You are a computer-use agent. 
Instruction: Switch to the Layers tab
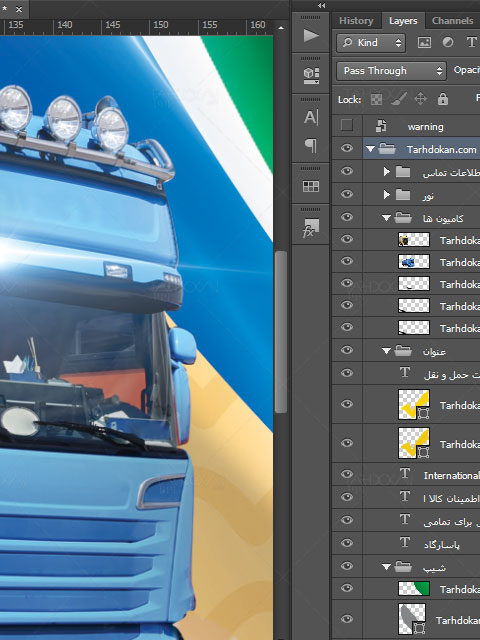point(403,20)
